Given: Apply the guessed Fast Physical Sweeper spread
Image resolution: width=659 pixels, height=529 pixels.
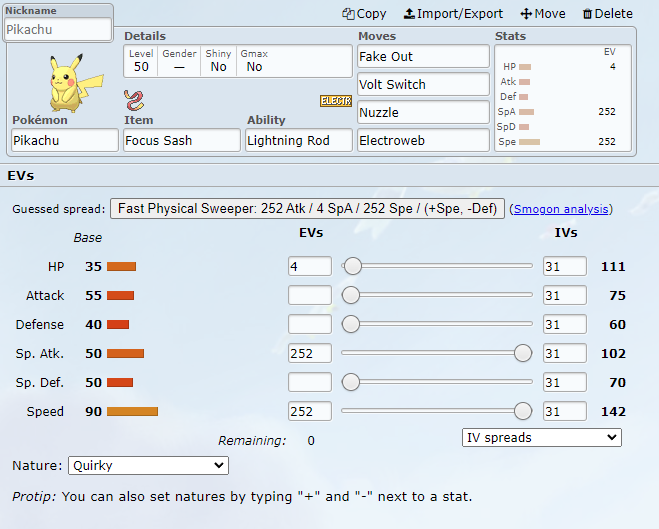Looking at the screenshot, I should (x=307, y=209).
